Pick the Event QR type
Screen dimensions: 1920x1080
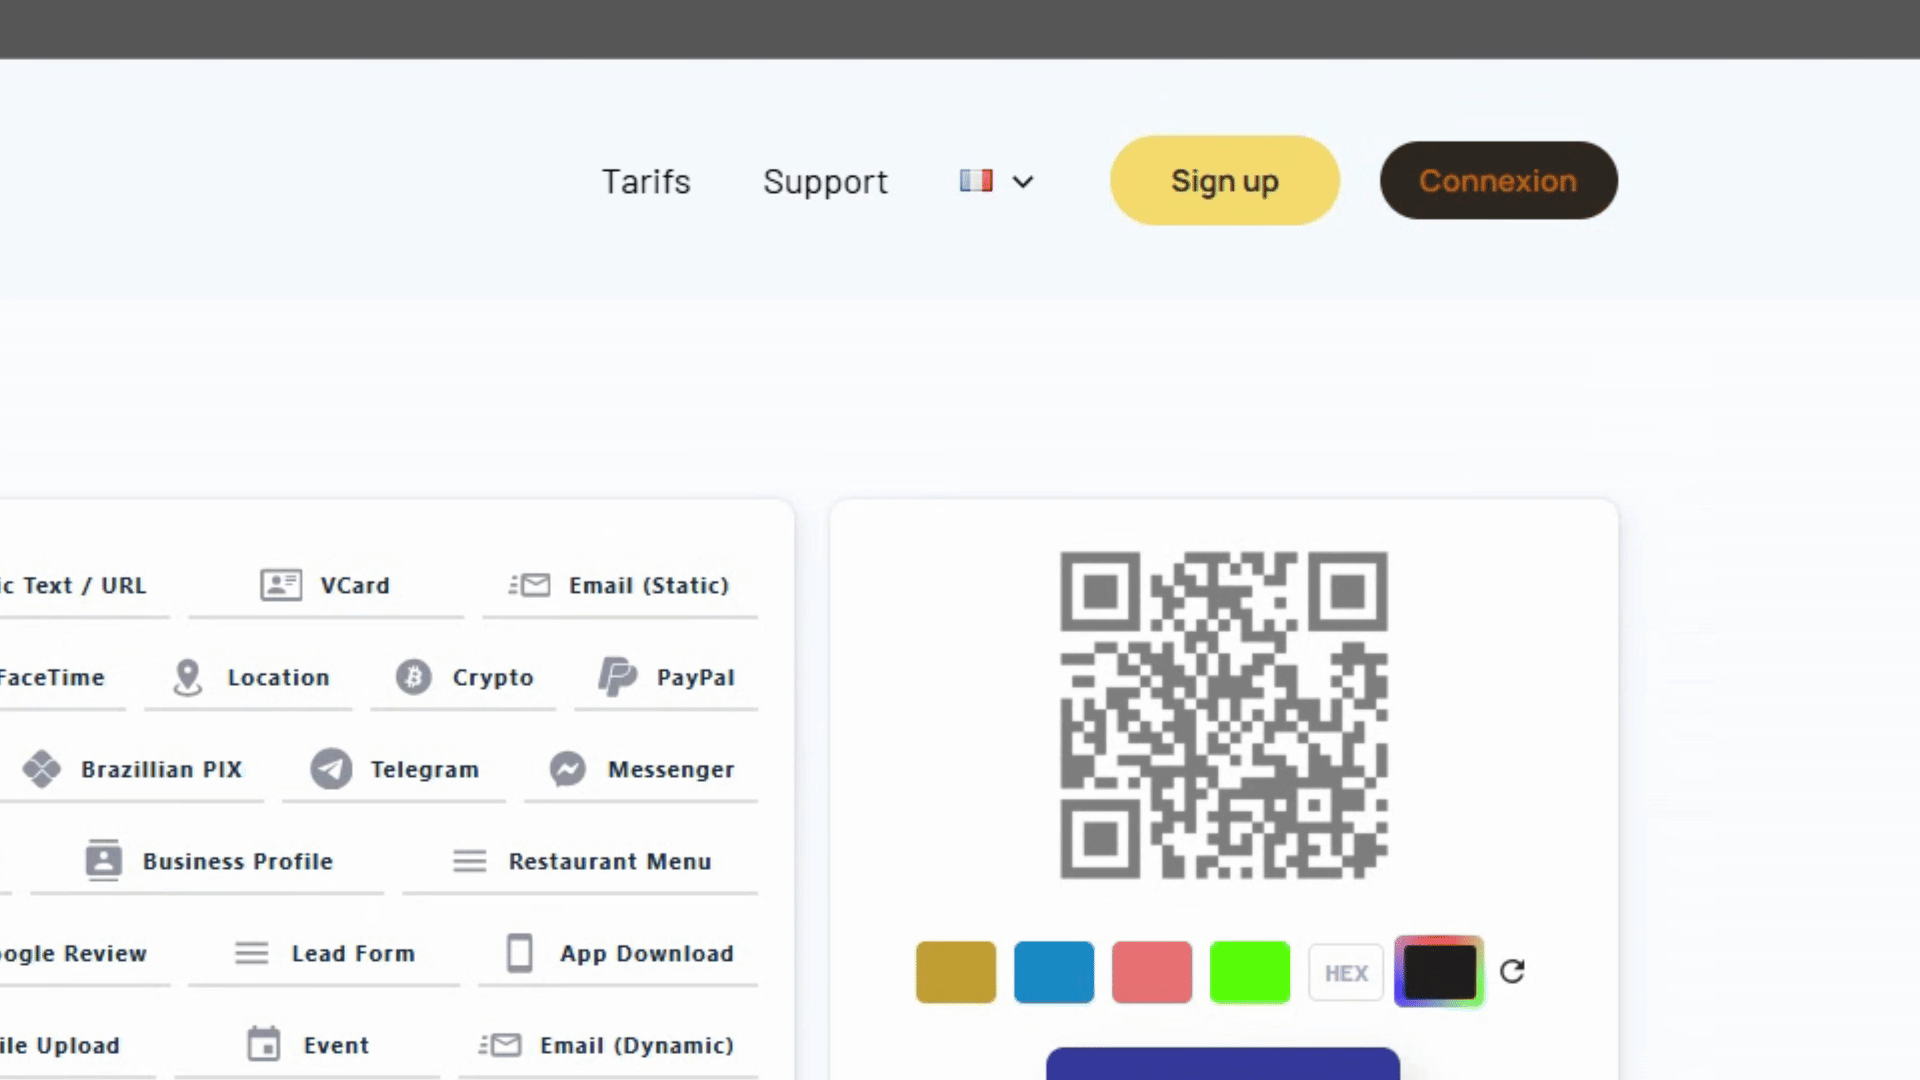[307, 1046]
